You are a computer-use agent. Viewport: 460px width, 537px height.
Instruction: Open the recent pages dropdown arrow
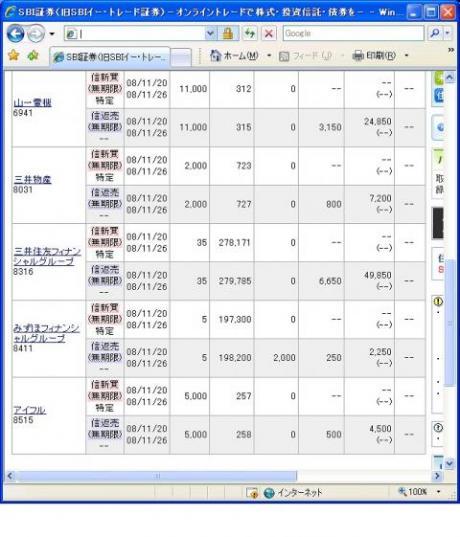click(52, 34)
